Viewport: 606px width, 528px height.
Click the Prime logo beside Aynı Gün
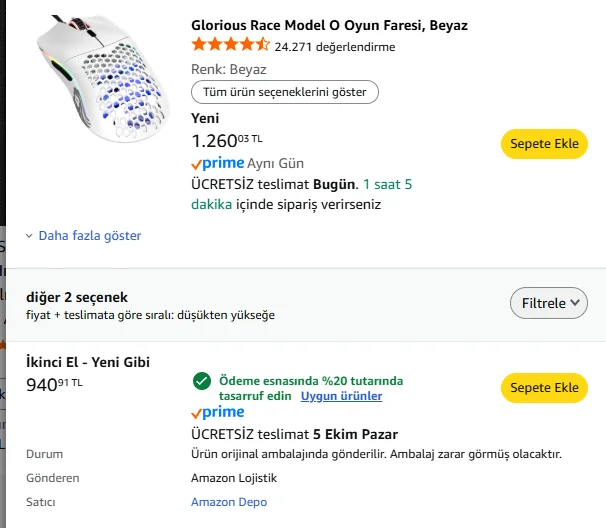coord(217,163)
